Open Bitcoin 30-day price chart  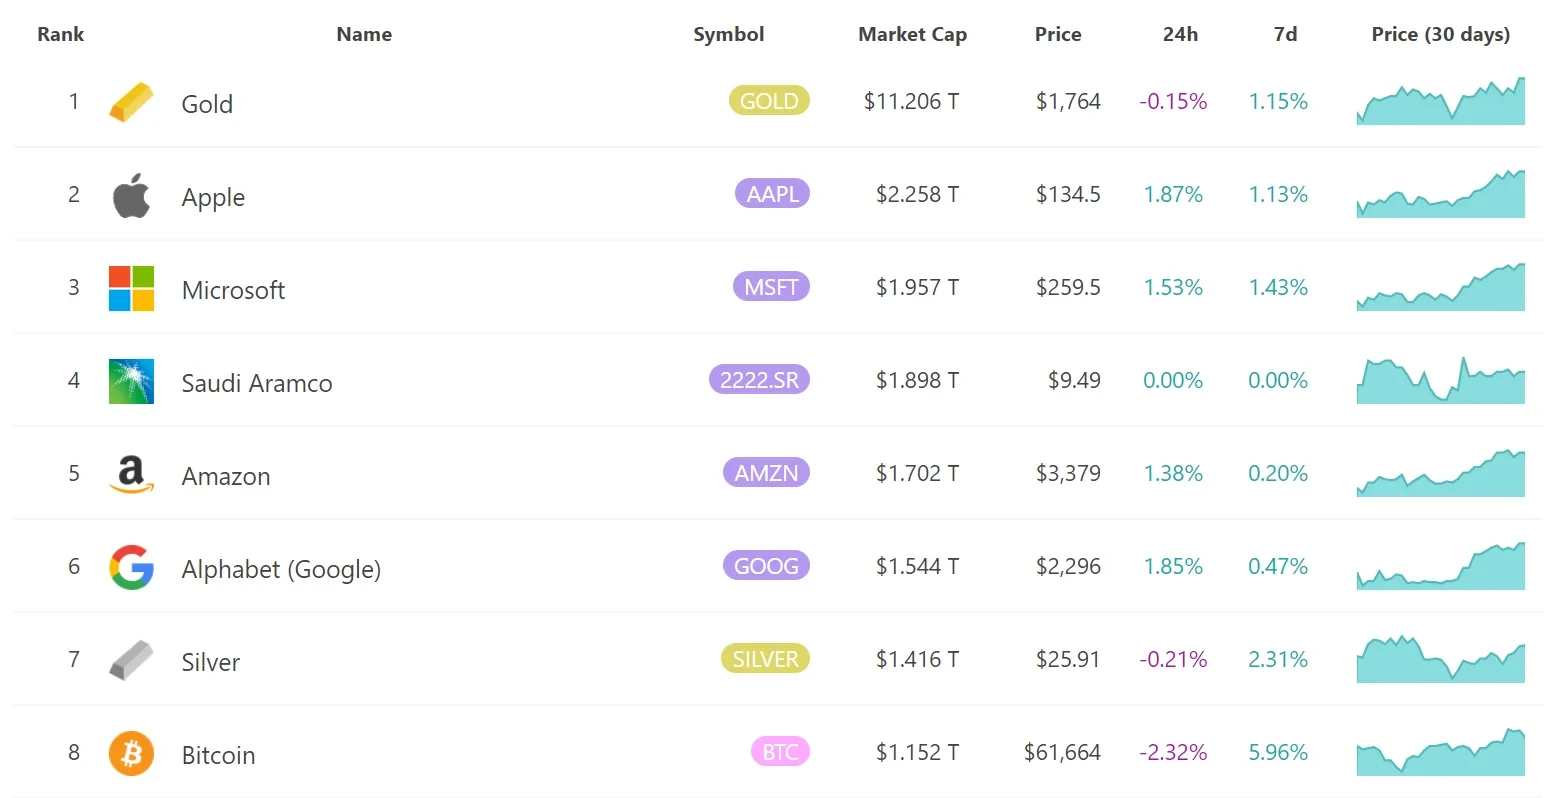1440,753
